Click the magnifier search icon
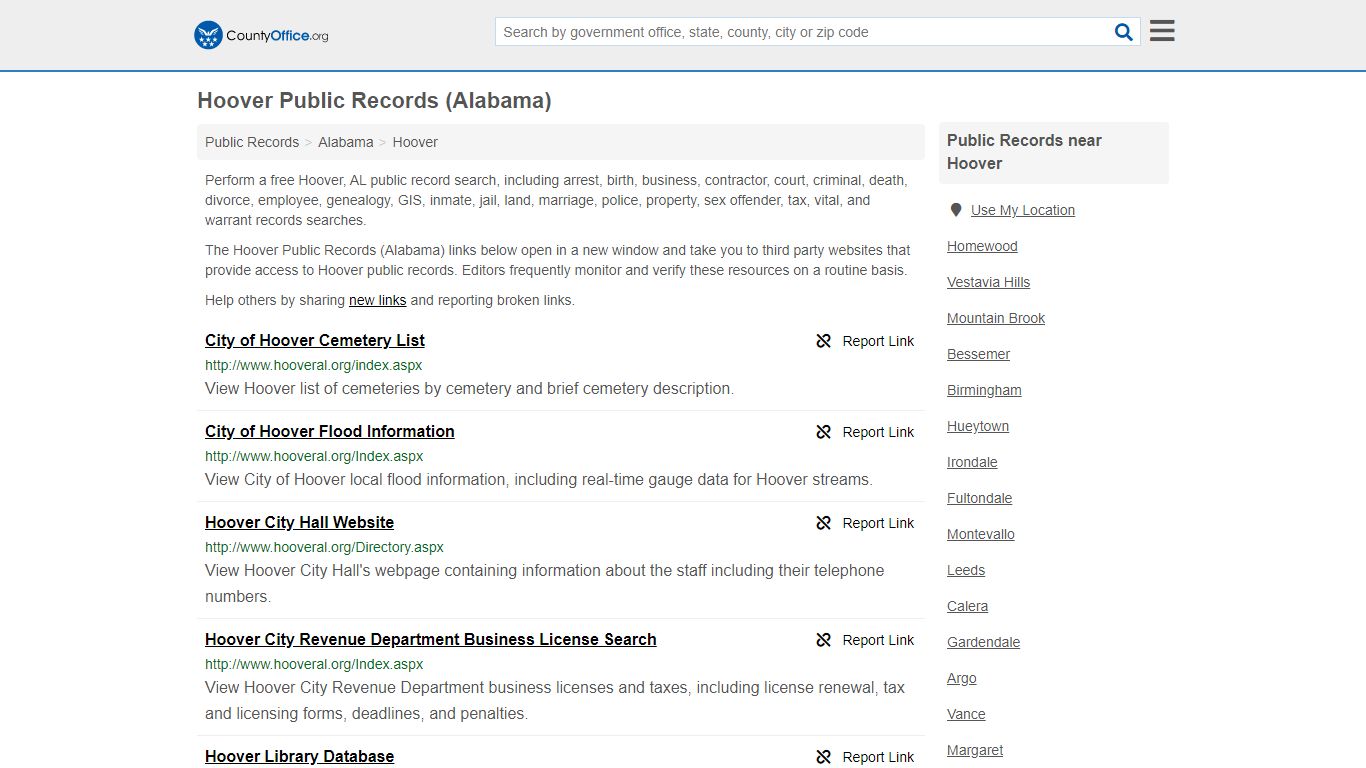 (x=1124, y=32)
